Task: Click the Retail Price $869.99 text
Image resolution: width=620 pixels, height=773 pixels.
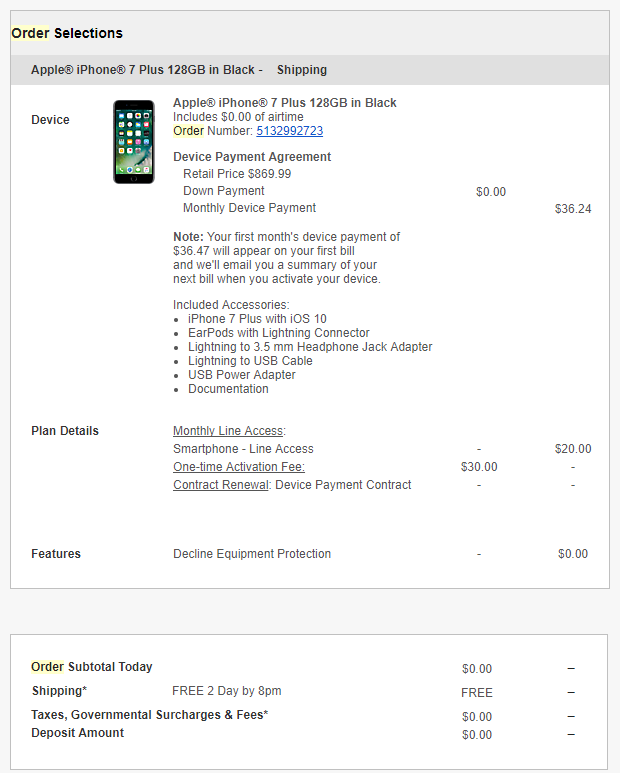Action: (x=237, y=174)
